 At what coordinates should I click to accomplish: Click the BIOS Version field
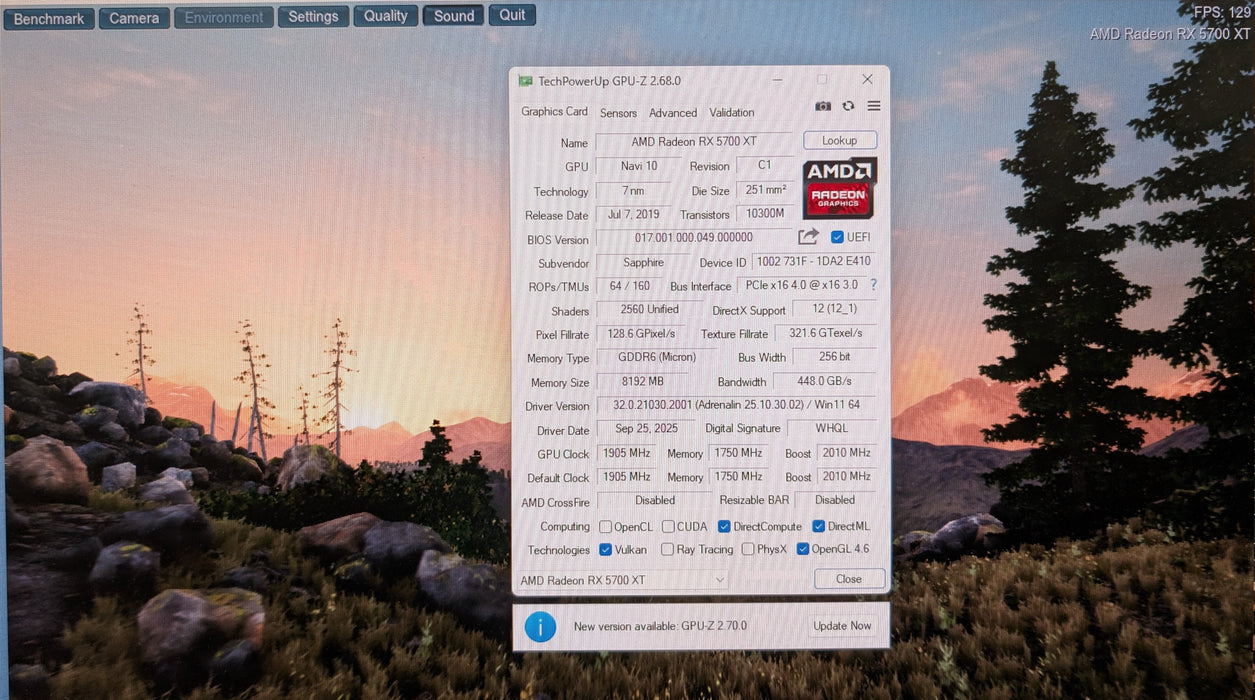pos(694,238)
